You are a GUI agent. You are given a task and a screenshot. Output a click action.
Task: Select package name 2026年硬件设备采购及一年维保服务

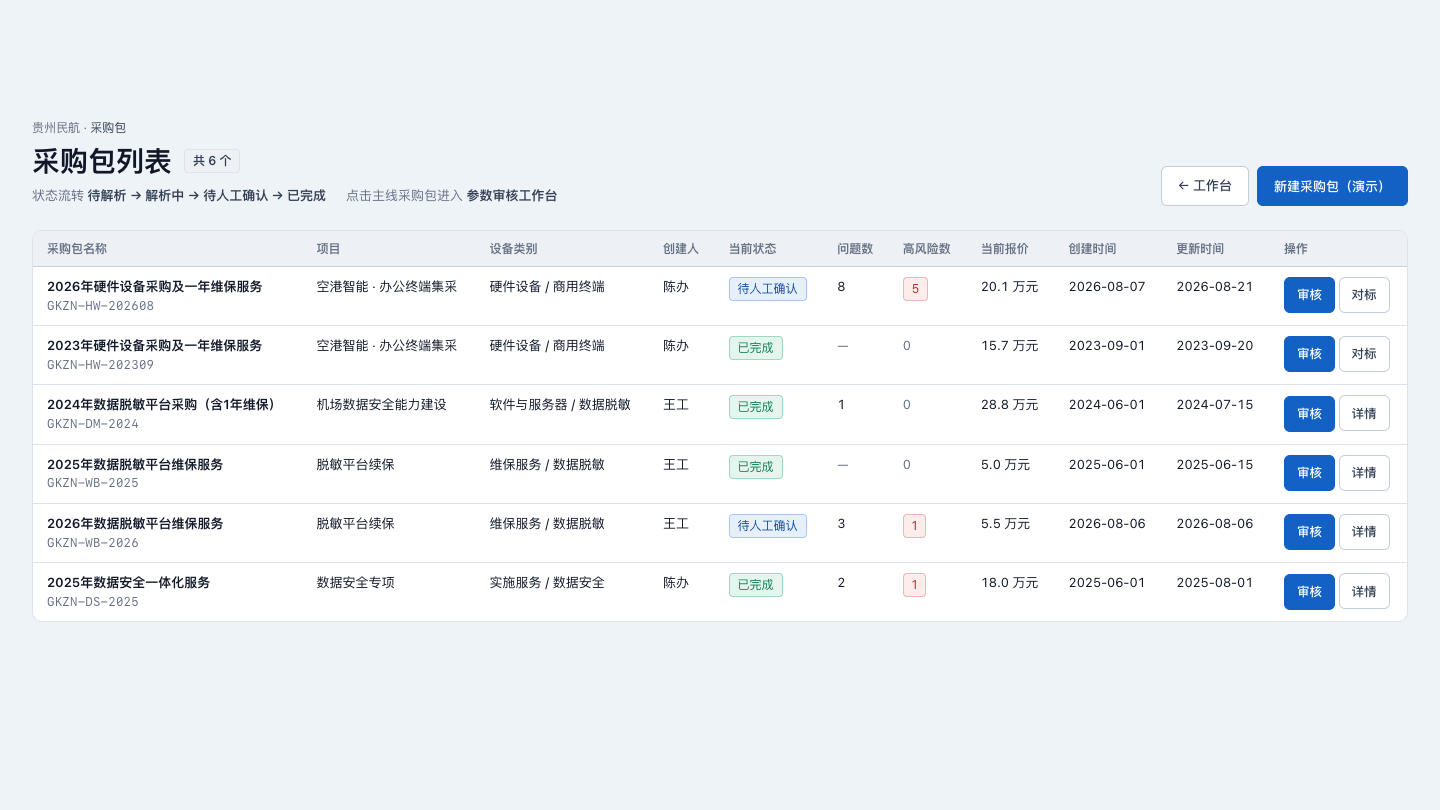(155, 287)
